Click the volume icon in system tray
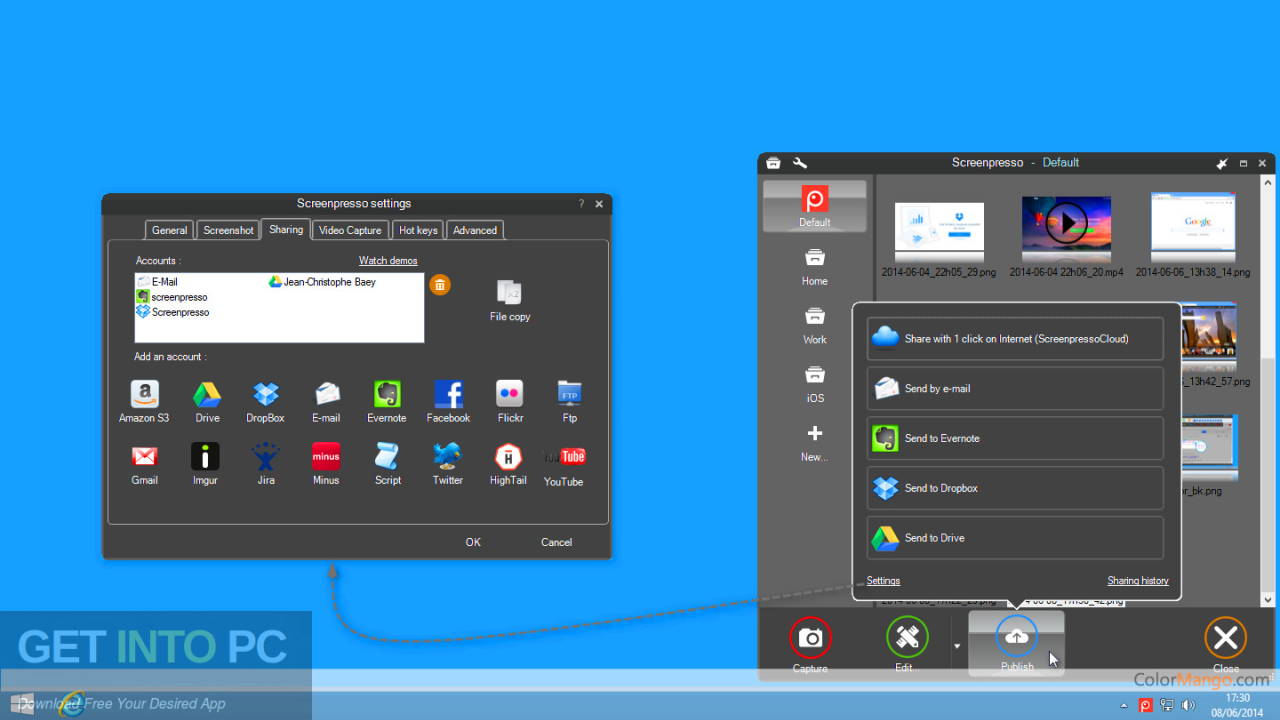The height and width of the screenshot is (720, 1280). (x=1187, y=705)
